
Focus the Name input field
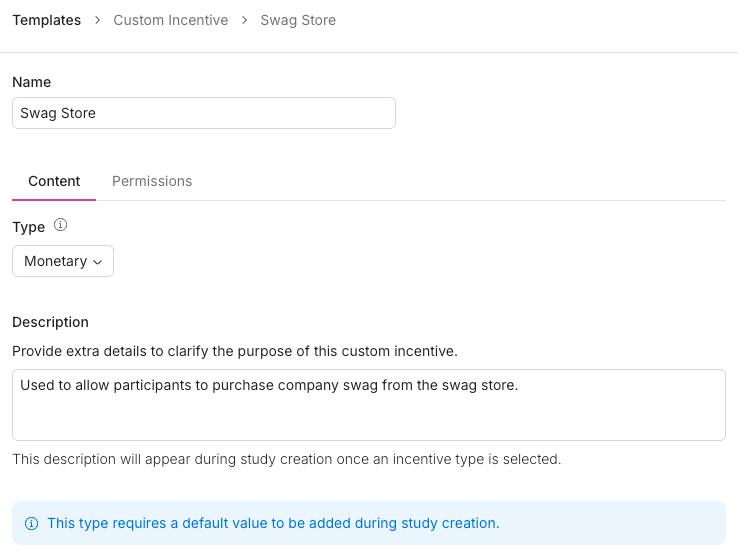(204, 113)
